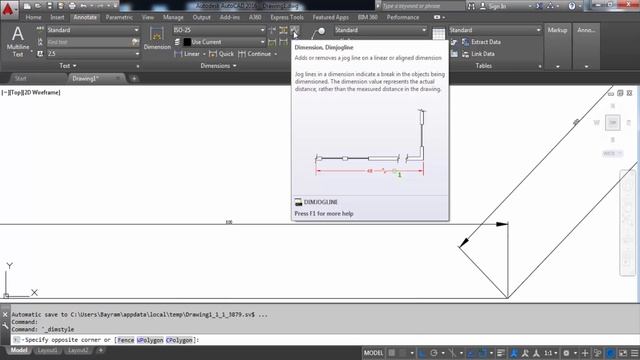
Task: Select the WPolygon command option
Action: point(150,340)
